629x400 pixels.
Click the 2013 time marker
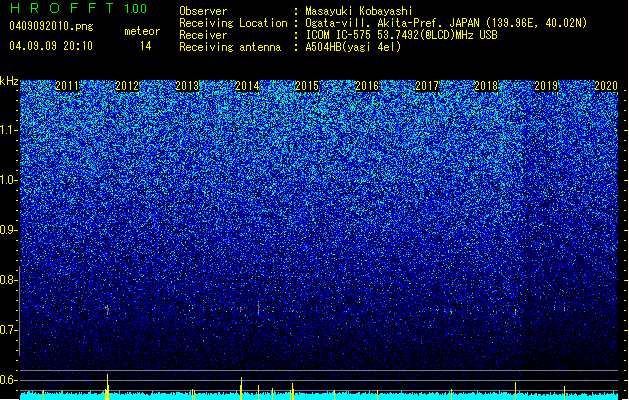click(187, 86)
